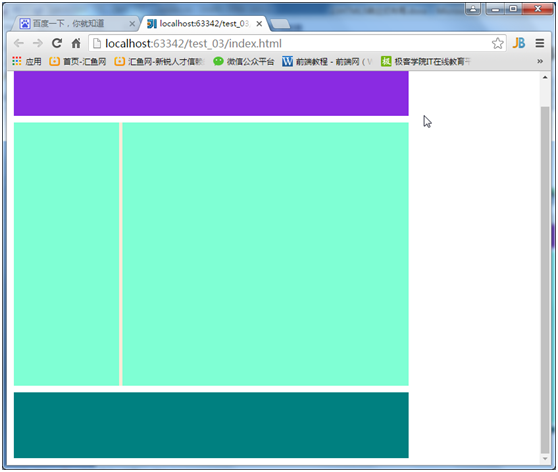Bookmark this page with the star

pyautogui.click(x=498, y=43)
